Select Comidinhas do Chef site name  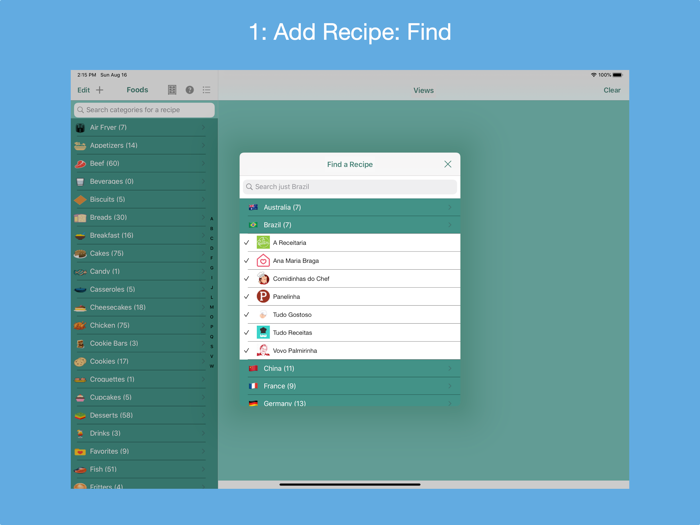click(x=301, y=279)
